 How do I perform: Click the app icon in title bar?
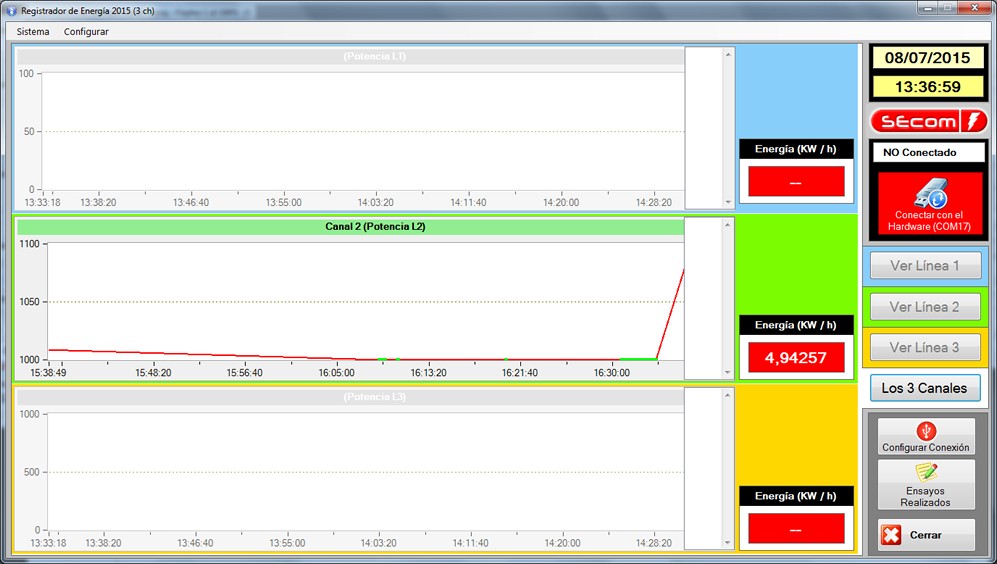pyautogui.click(x=12, y=9)
